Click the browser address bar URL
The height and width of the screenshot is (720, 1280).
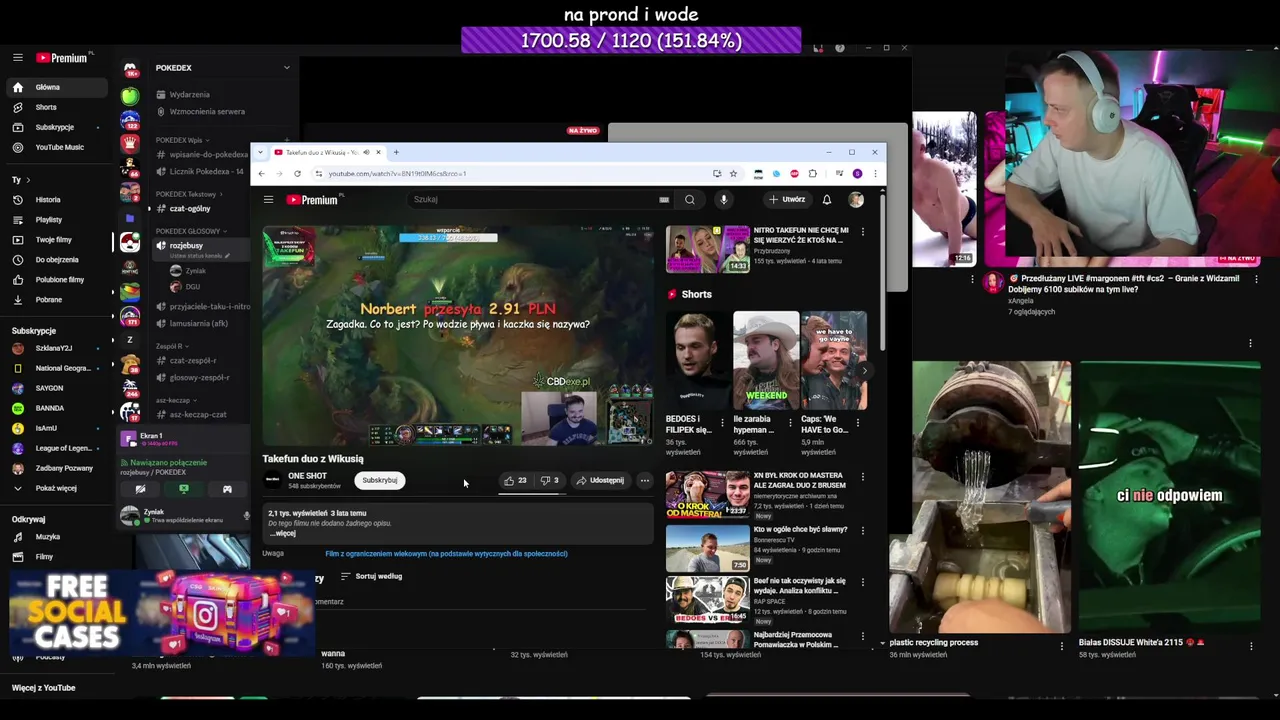point(397,174)
